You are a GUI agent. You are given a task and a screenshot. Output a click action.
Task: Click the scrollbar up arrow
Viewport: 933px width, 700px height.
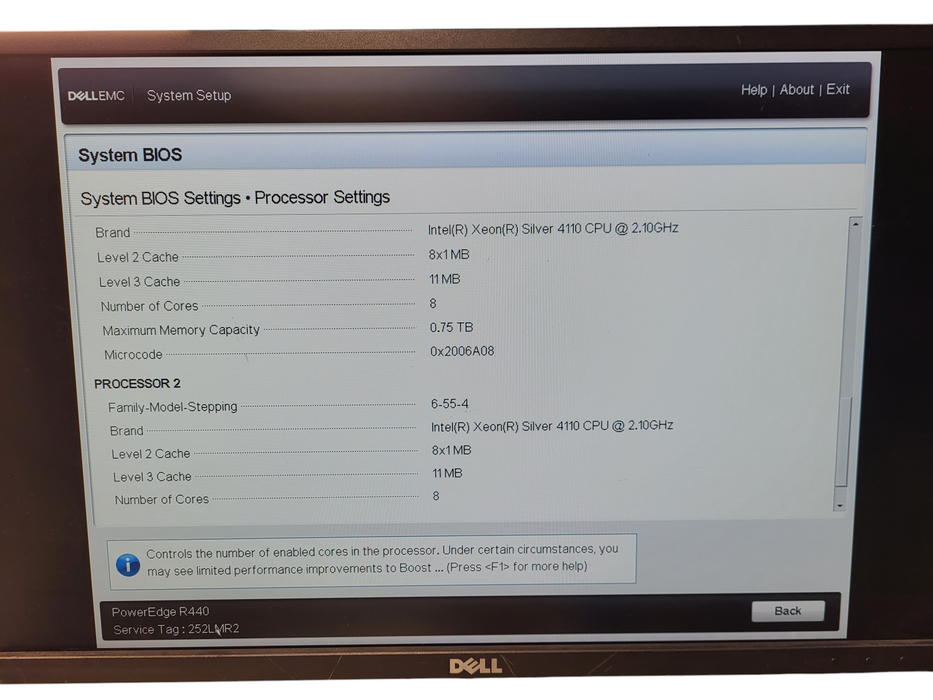[x=854, y=224]
